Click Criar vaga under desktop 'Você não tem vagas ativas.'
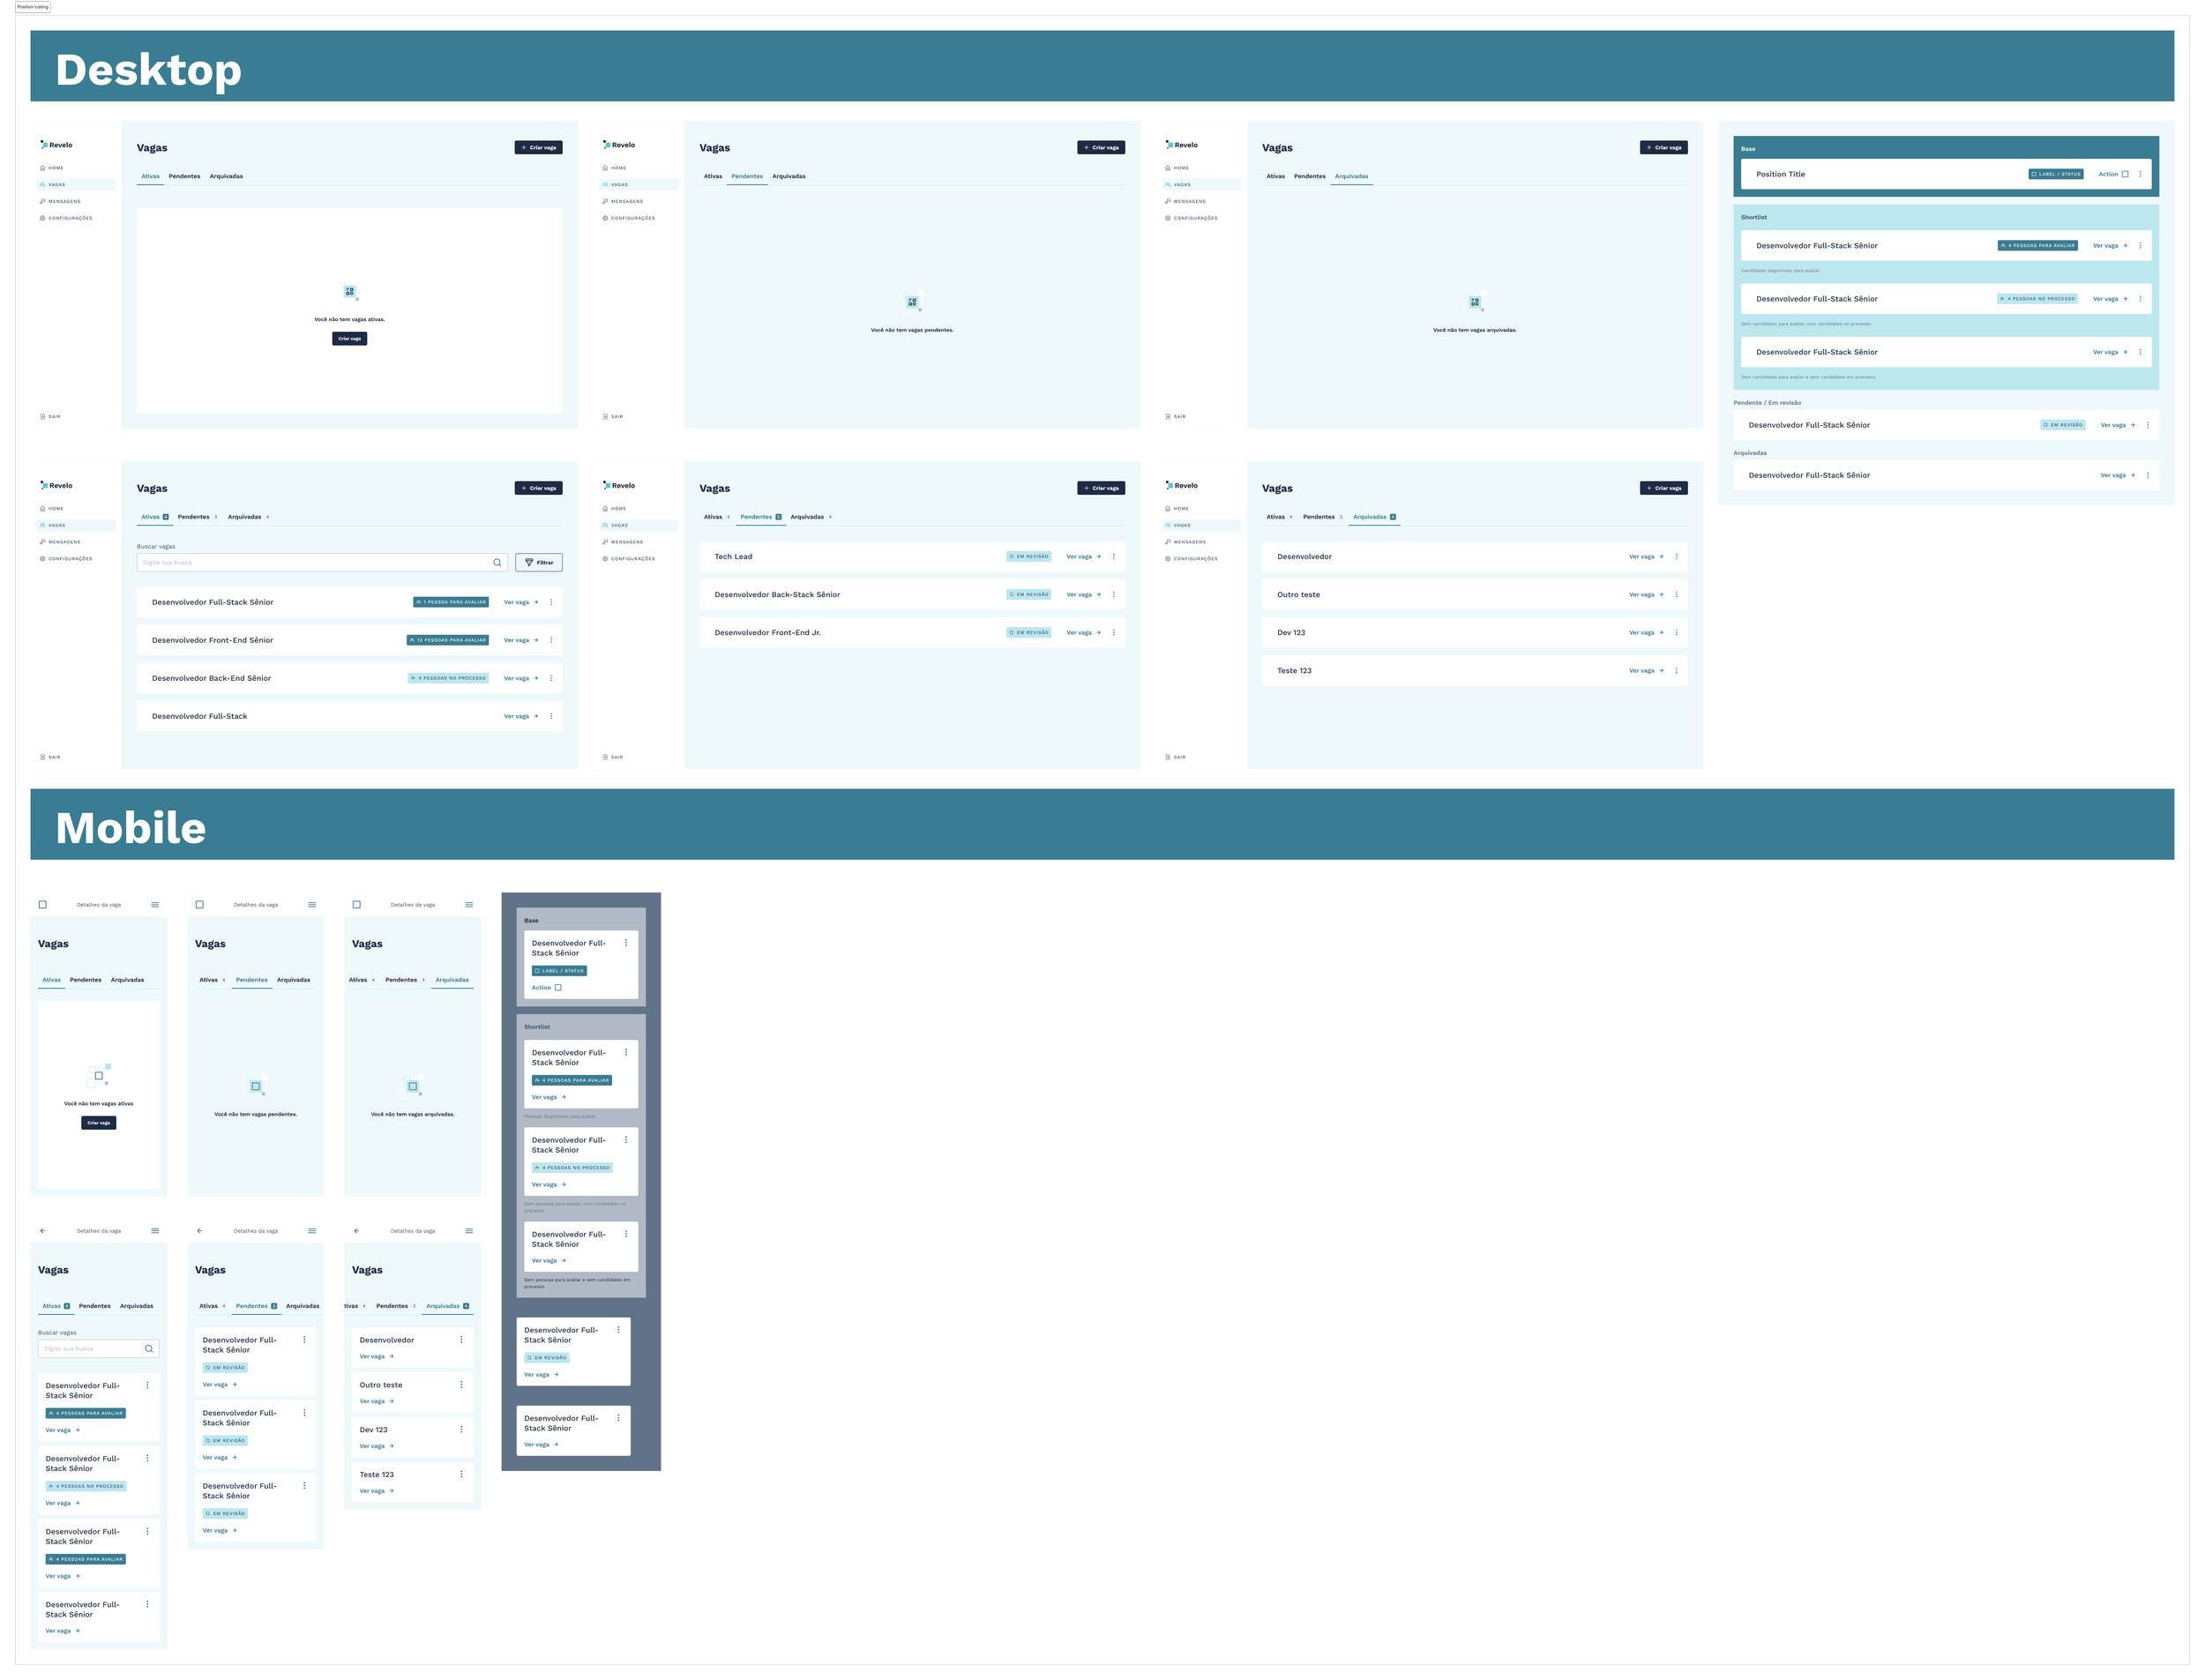Image resolution: width=2205 pixels, height=1680 pixels. (x=349, y=338)
